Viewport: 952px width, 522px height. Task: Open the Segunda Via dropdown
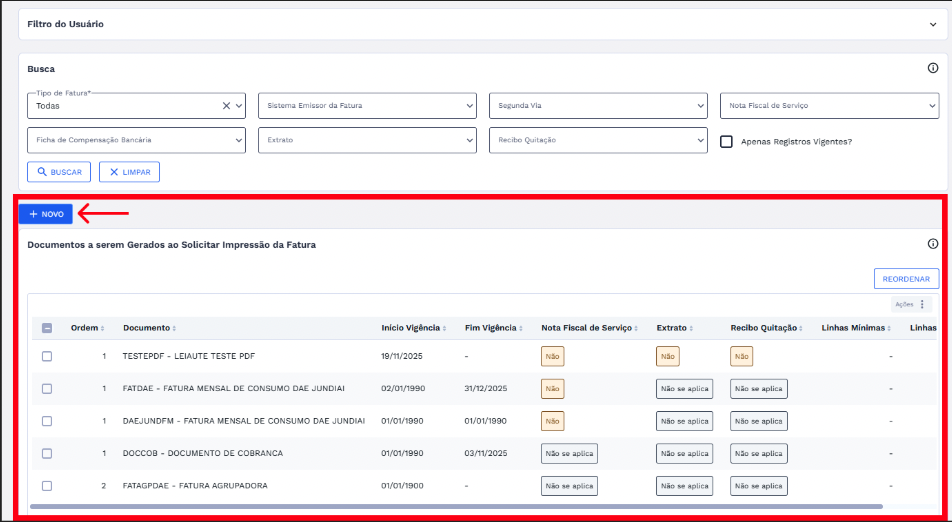point(598,105)
